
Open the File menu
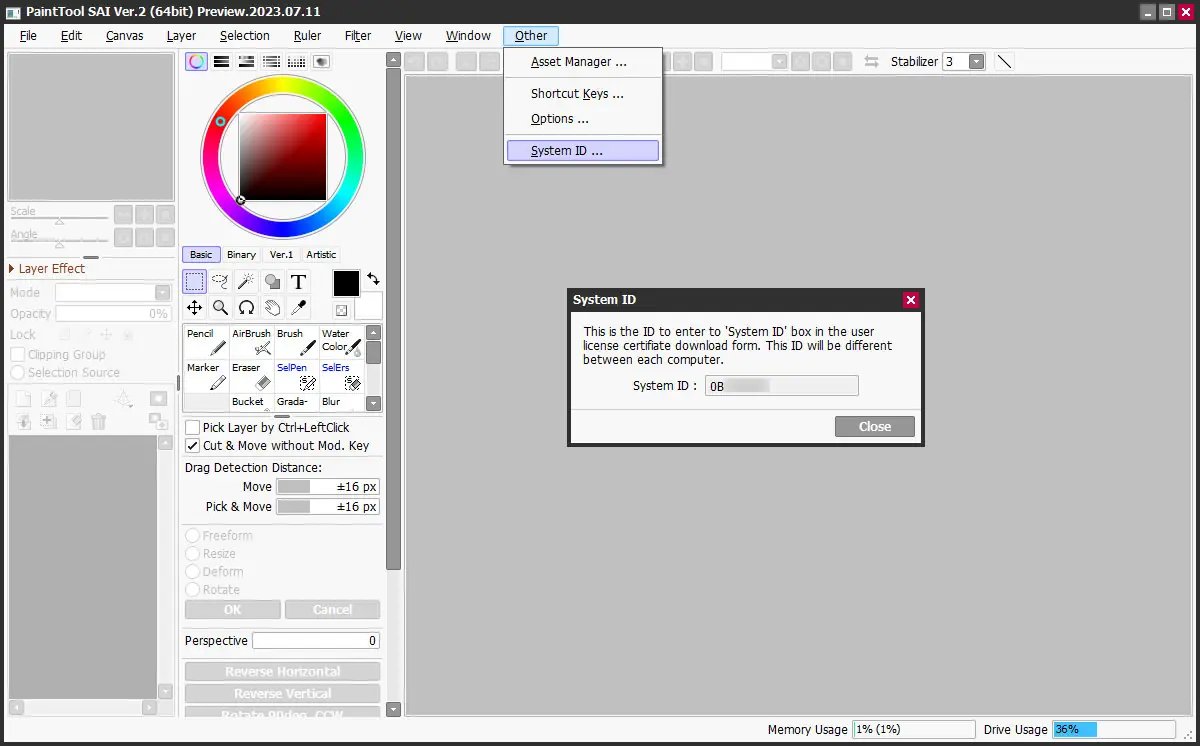28,36
